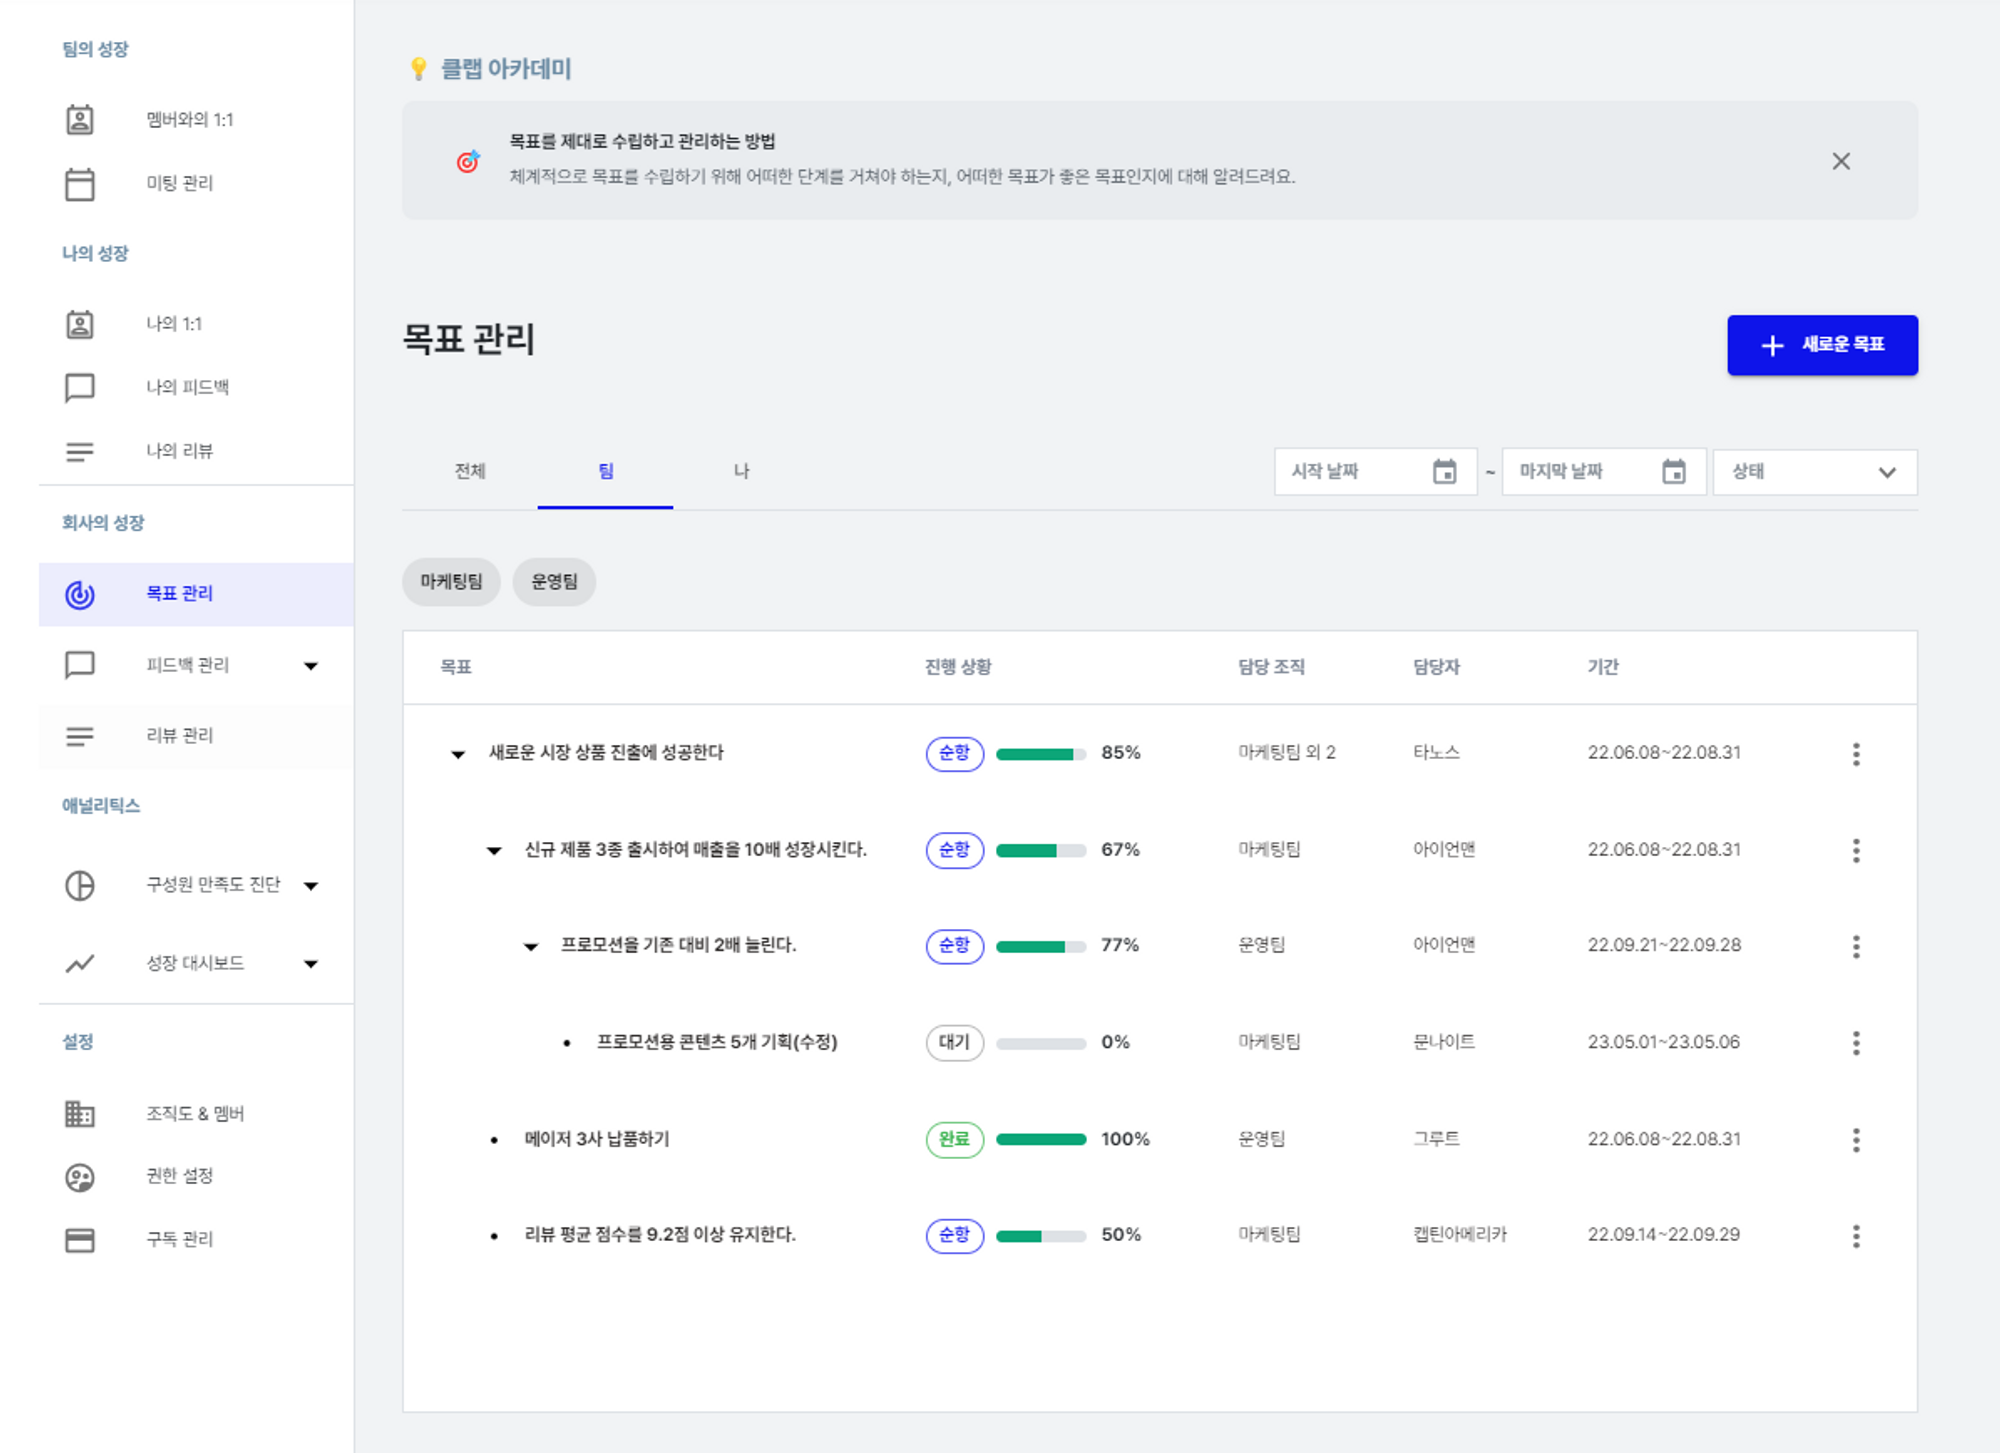Click the 목표 관리 target icon

pyautogui.click(x=80, y=593)
